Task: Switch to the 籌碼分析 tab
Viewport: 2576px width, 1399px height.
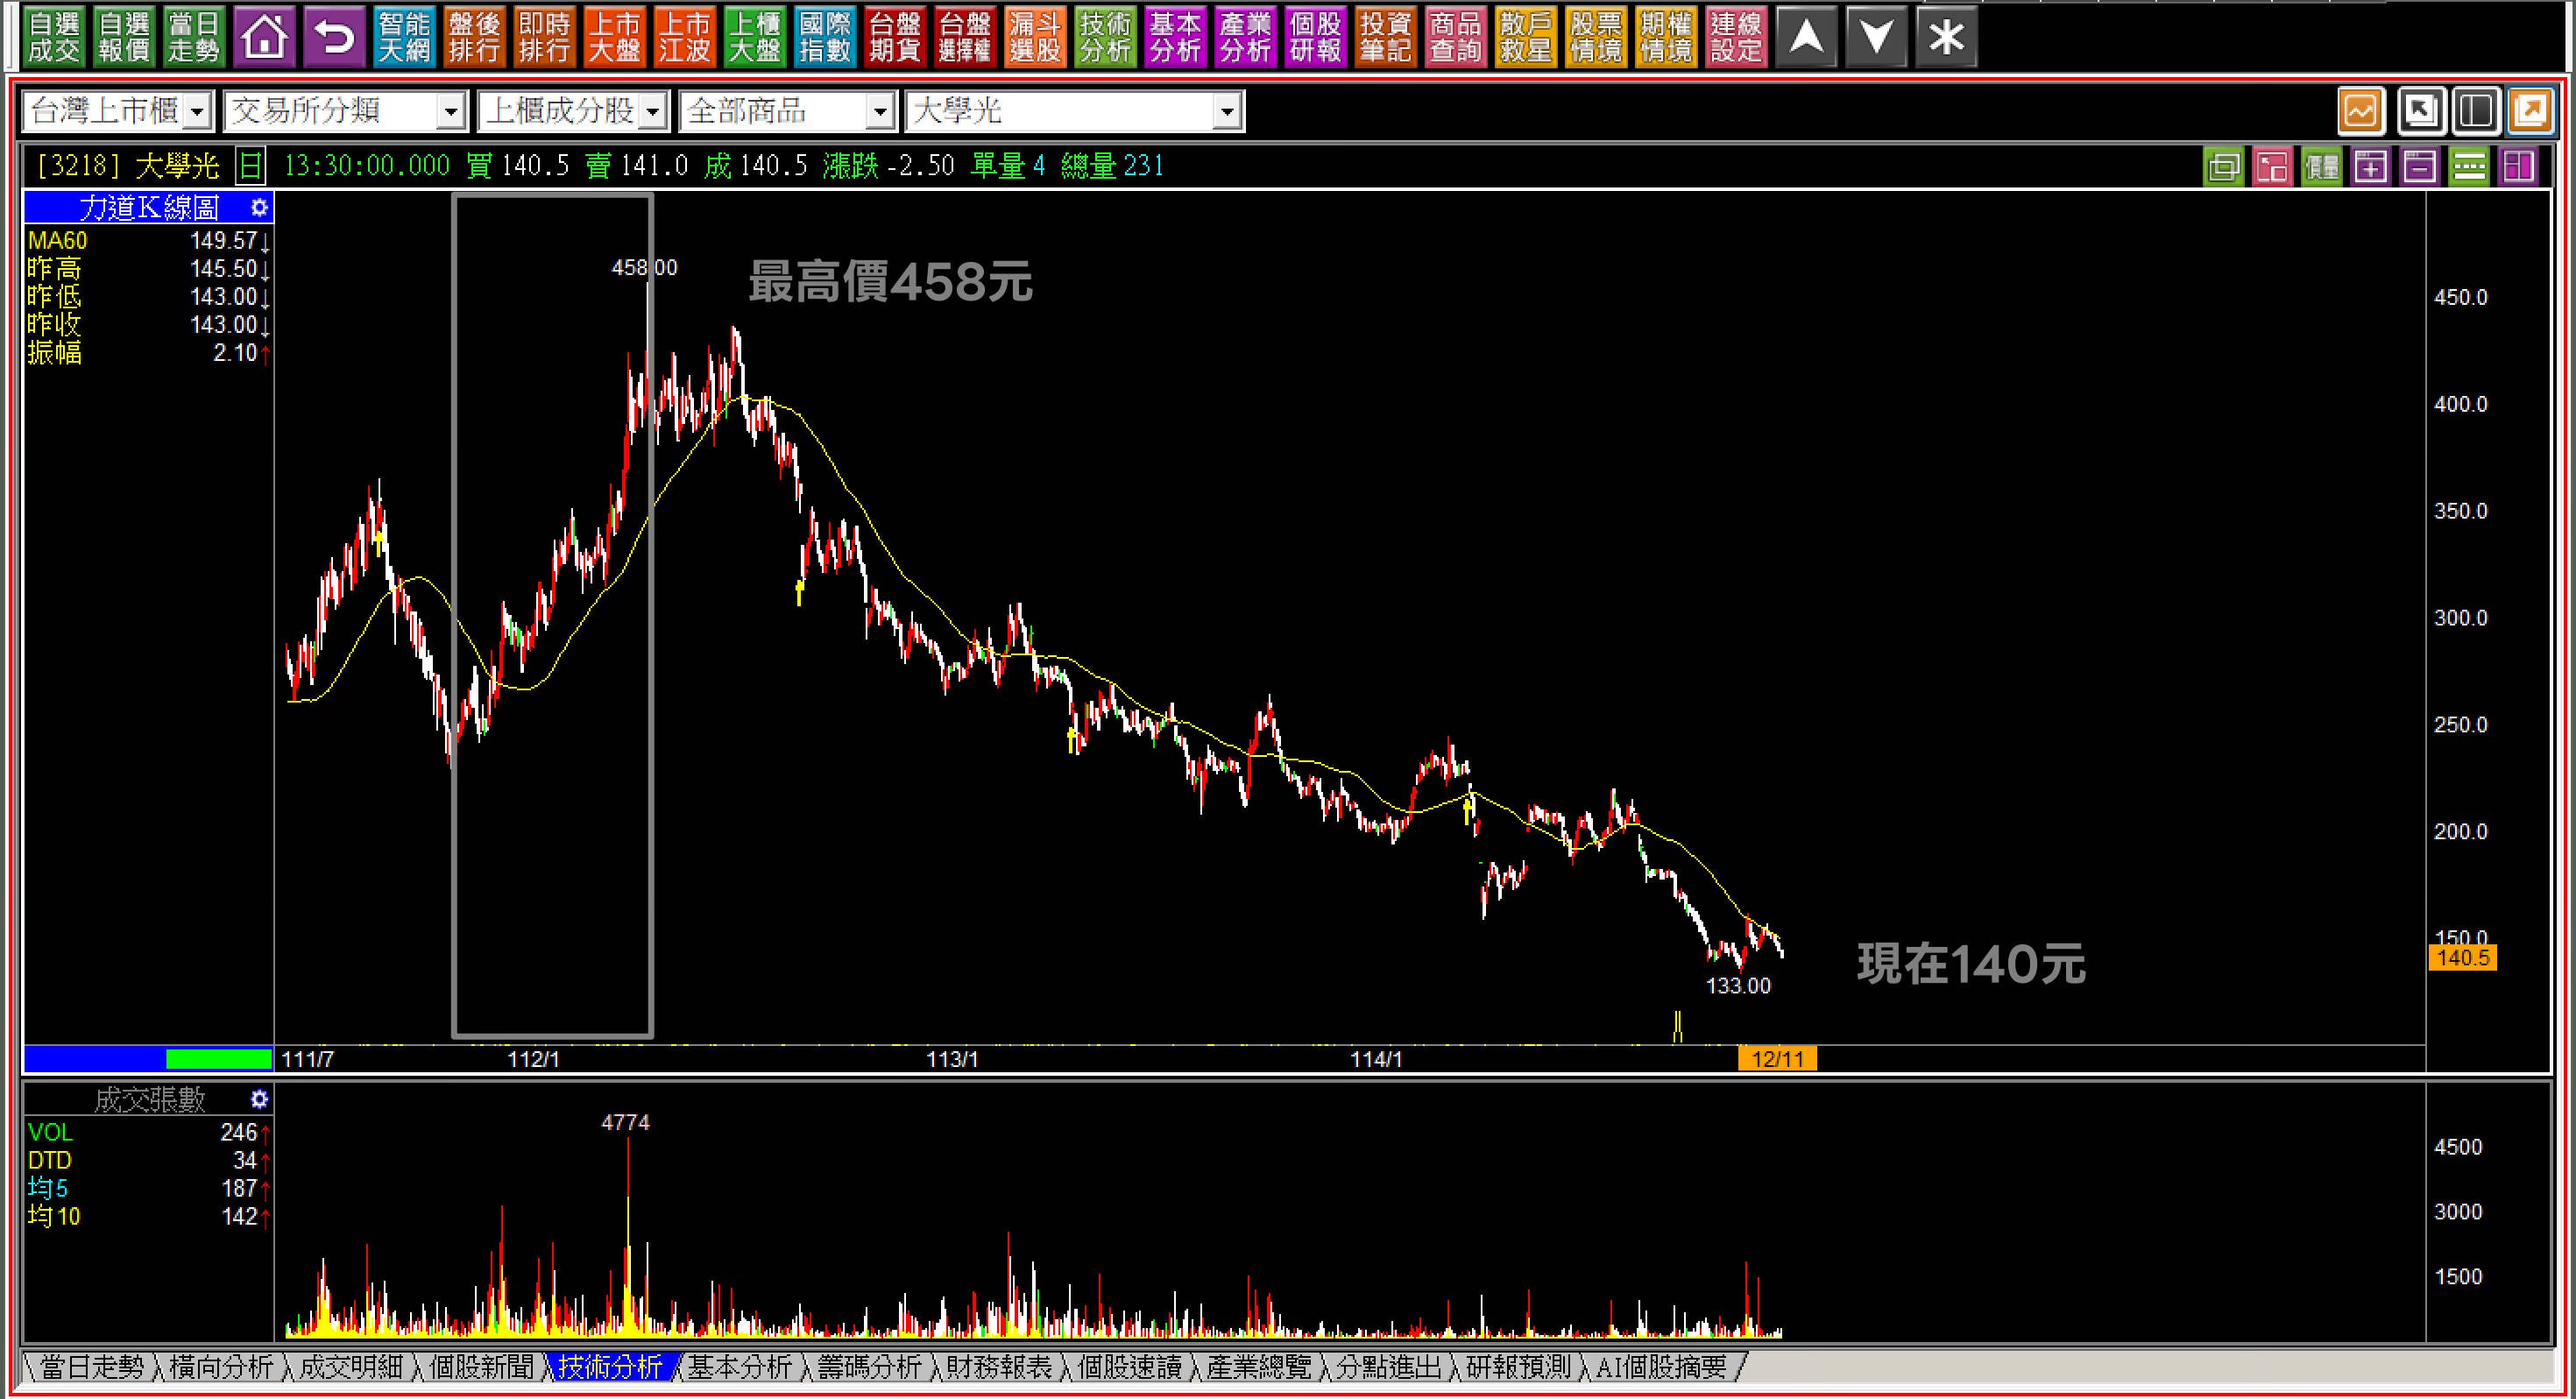Action: tap(868, 1366)
